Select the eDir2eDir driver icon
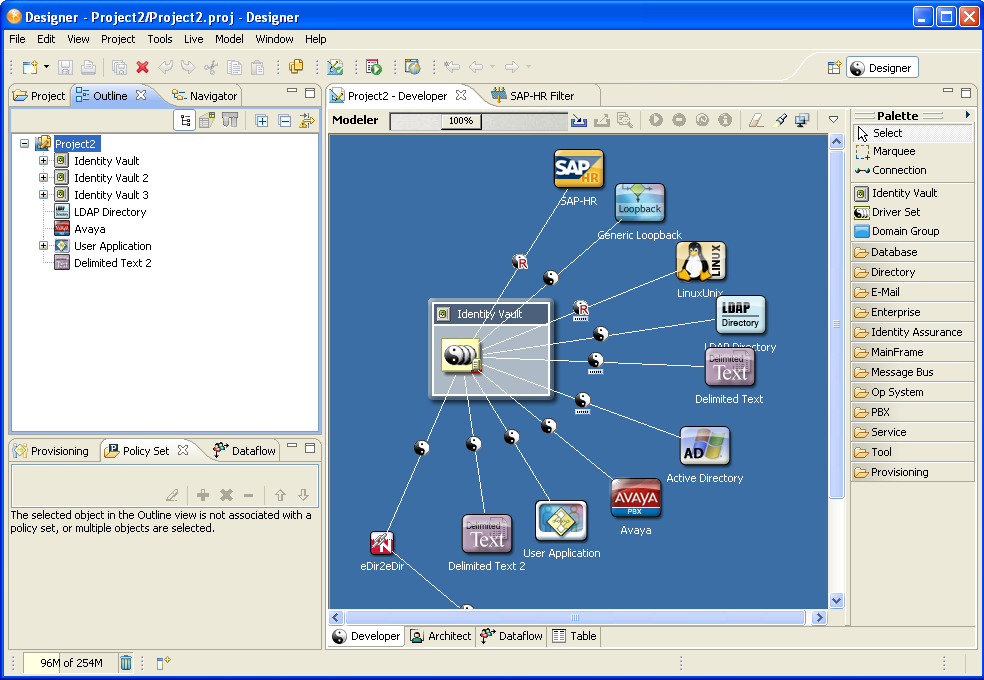Screen dimensions: 984x680 pos(382,543)
